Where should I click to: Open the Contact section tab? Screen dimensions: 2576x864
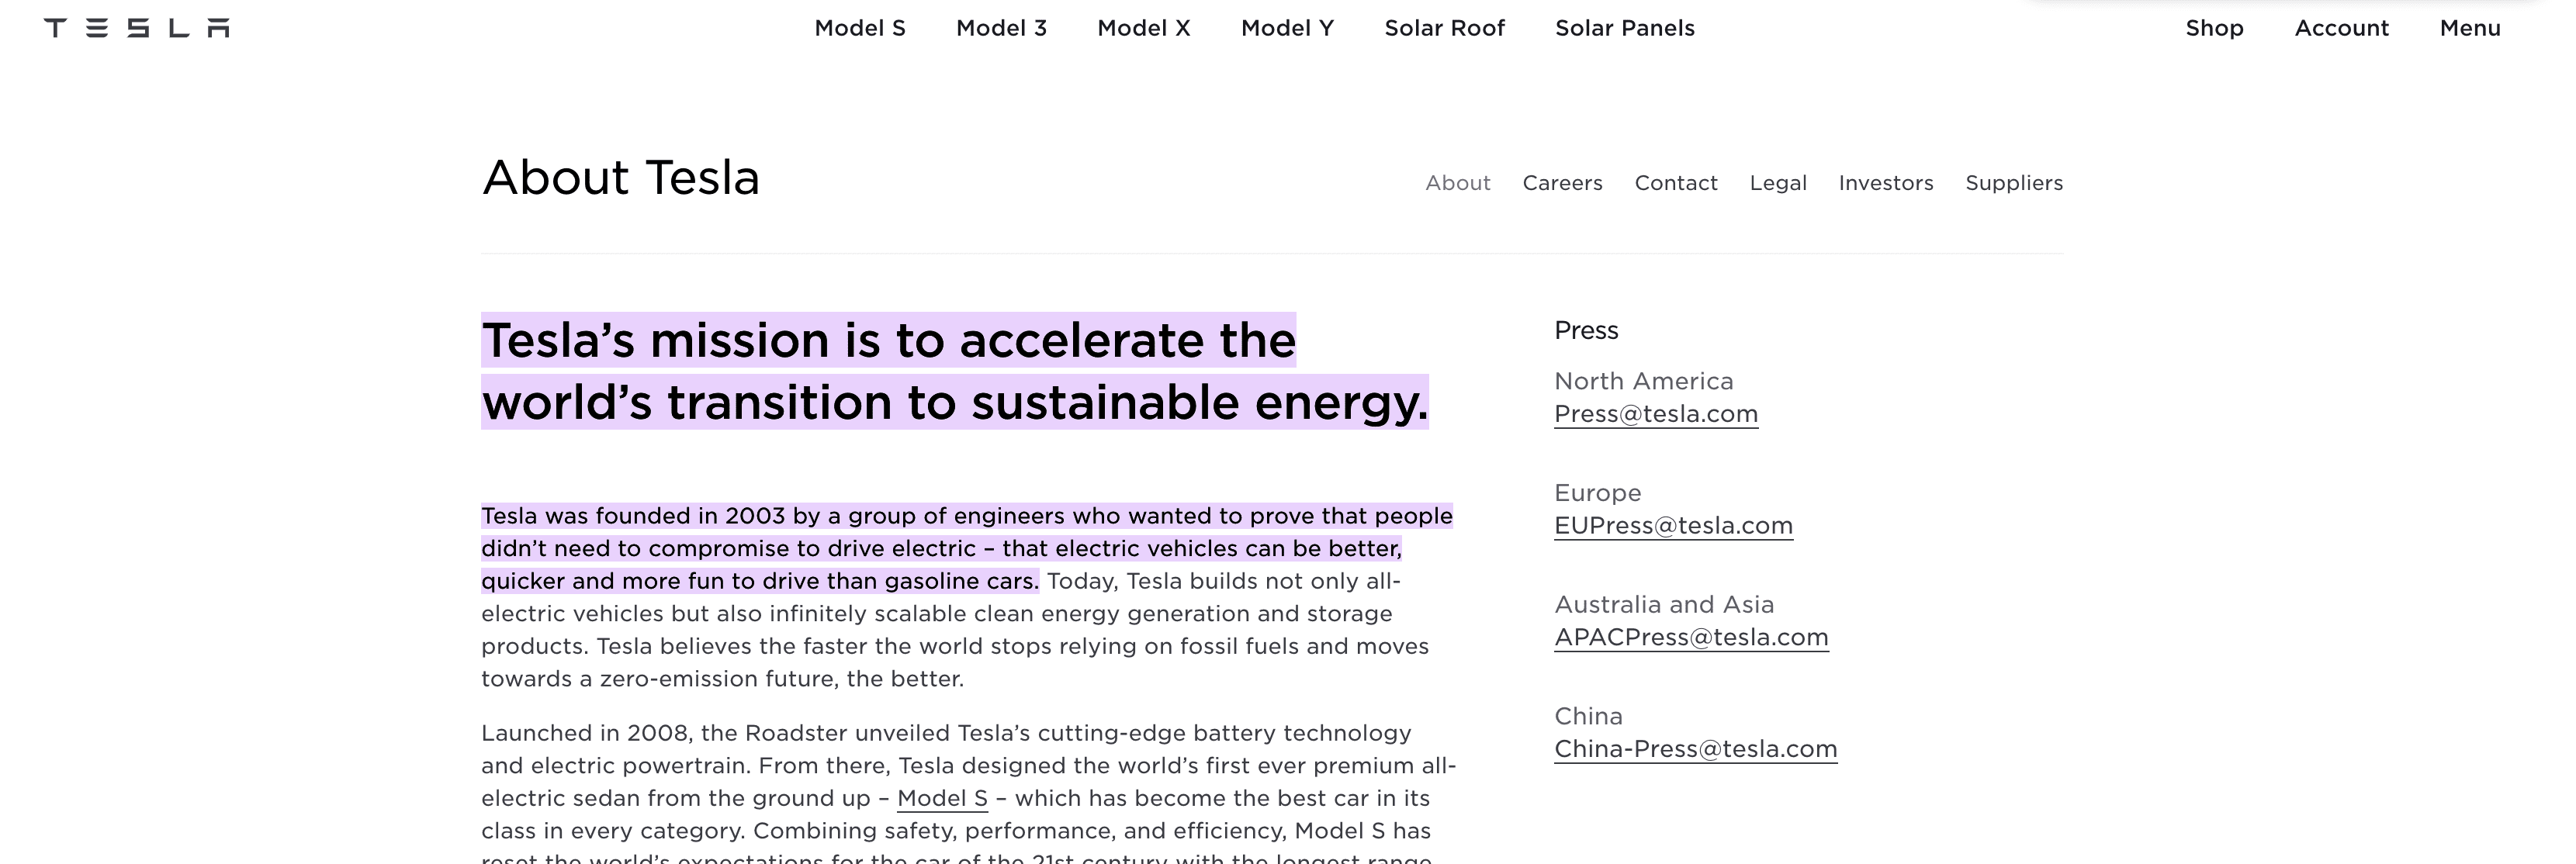click(x=1675, y=183)
